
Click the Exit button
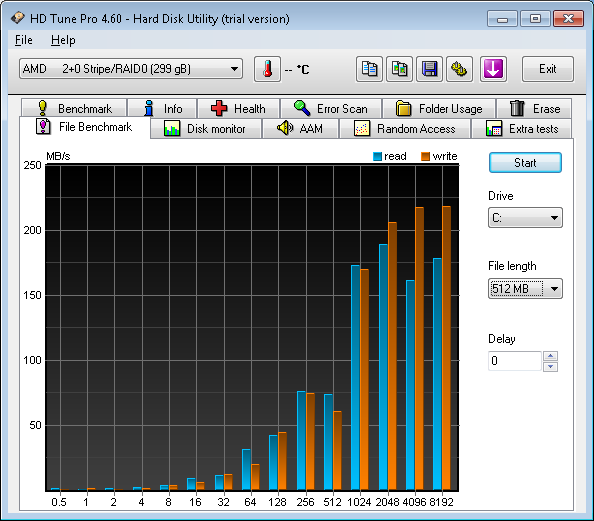coord(548,69)
